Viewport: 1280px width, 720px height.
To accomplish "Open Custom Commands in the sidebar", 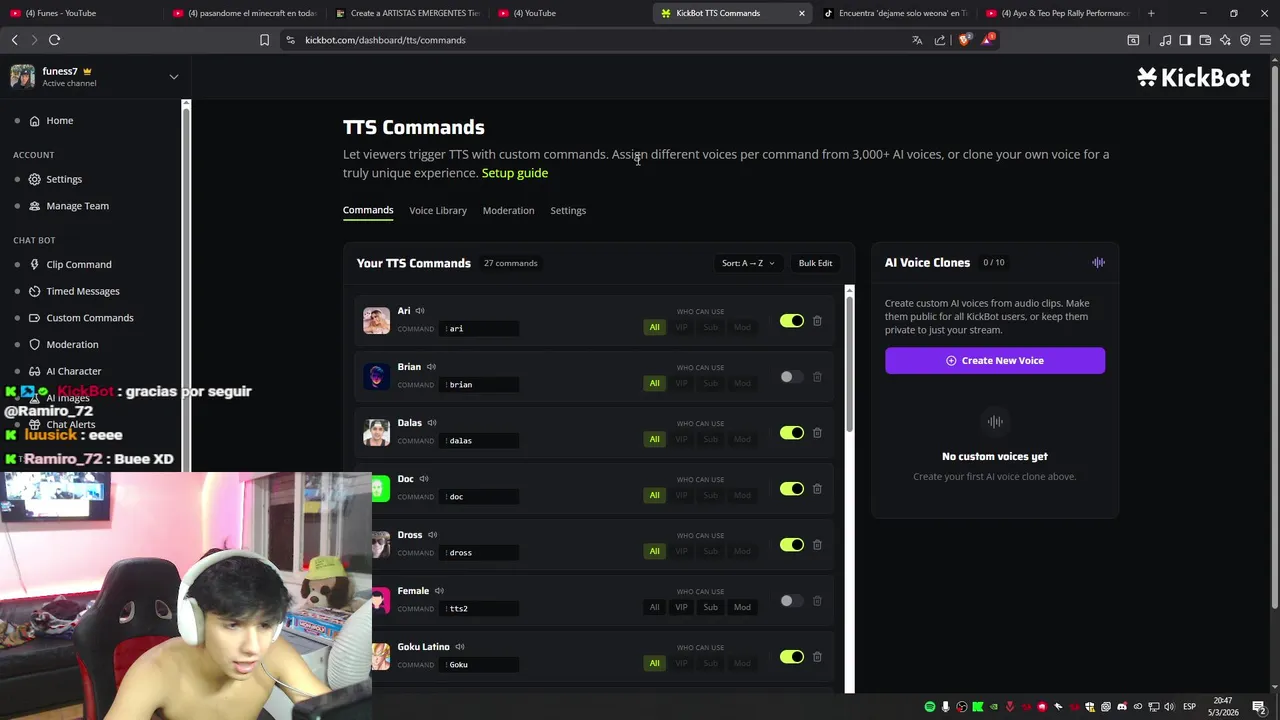I will click(x=89, y=318).
